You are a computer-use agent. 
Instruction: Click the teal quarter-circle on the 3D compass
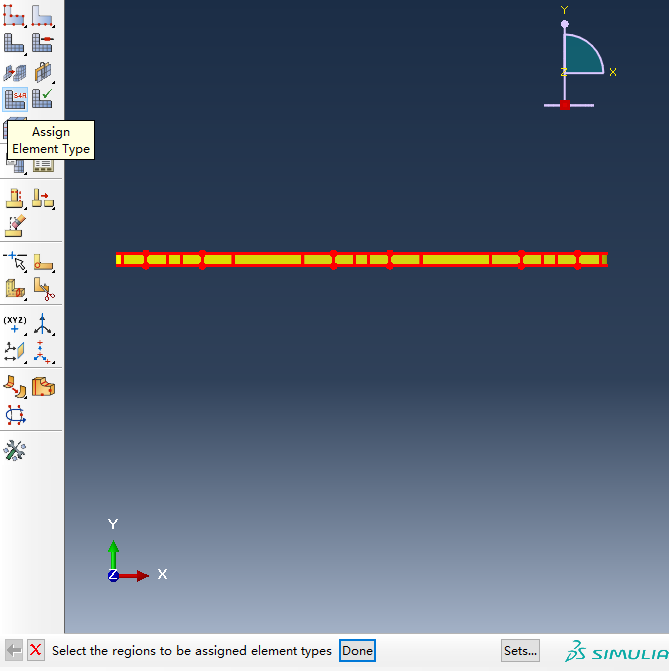(x=583, y=55)
